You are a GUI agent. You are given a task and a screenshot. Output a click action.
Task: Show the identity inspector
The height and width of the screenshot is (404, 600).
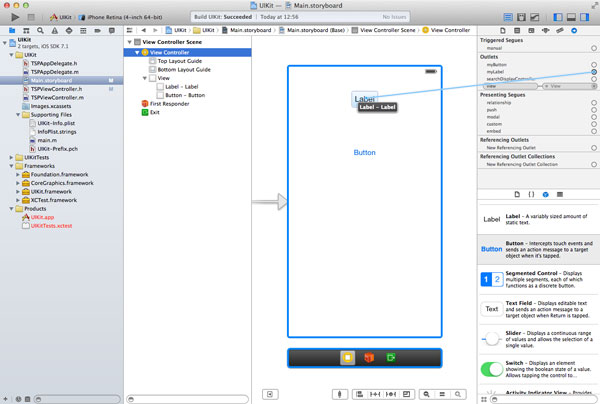[531, 31]
